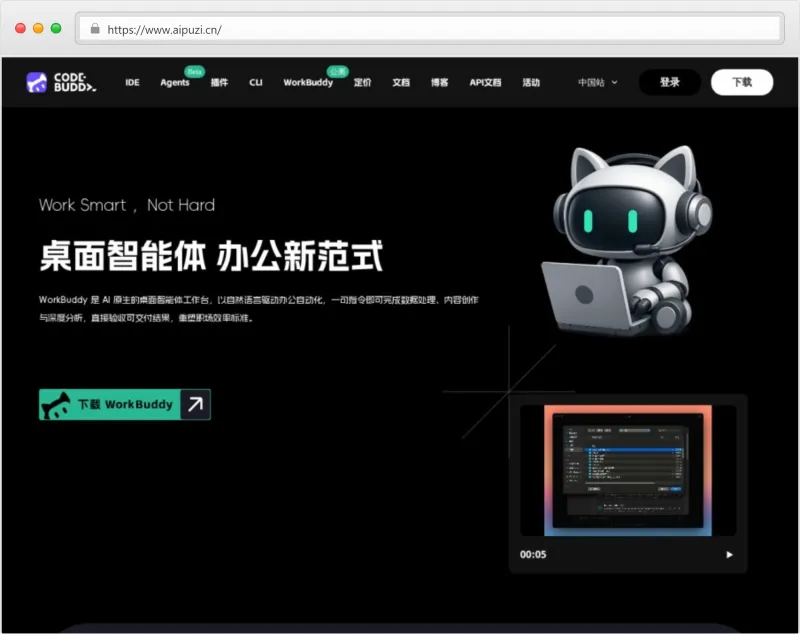
Task: Click the 登录 login button
Action: 671,81
